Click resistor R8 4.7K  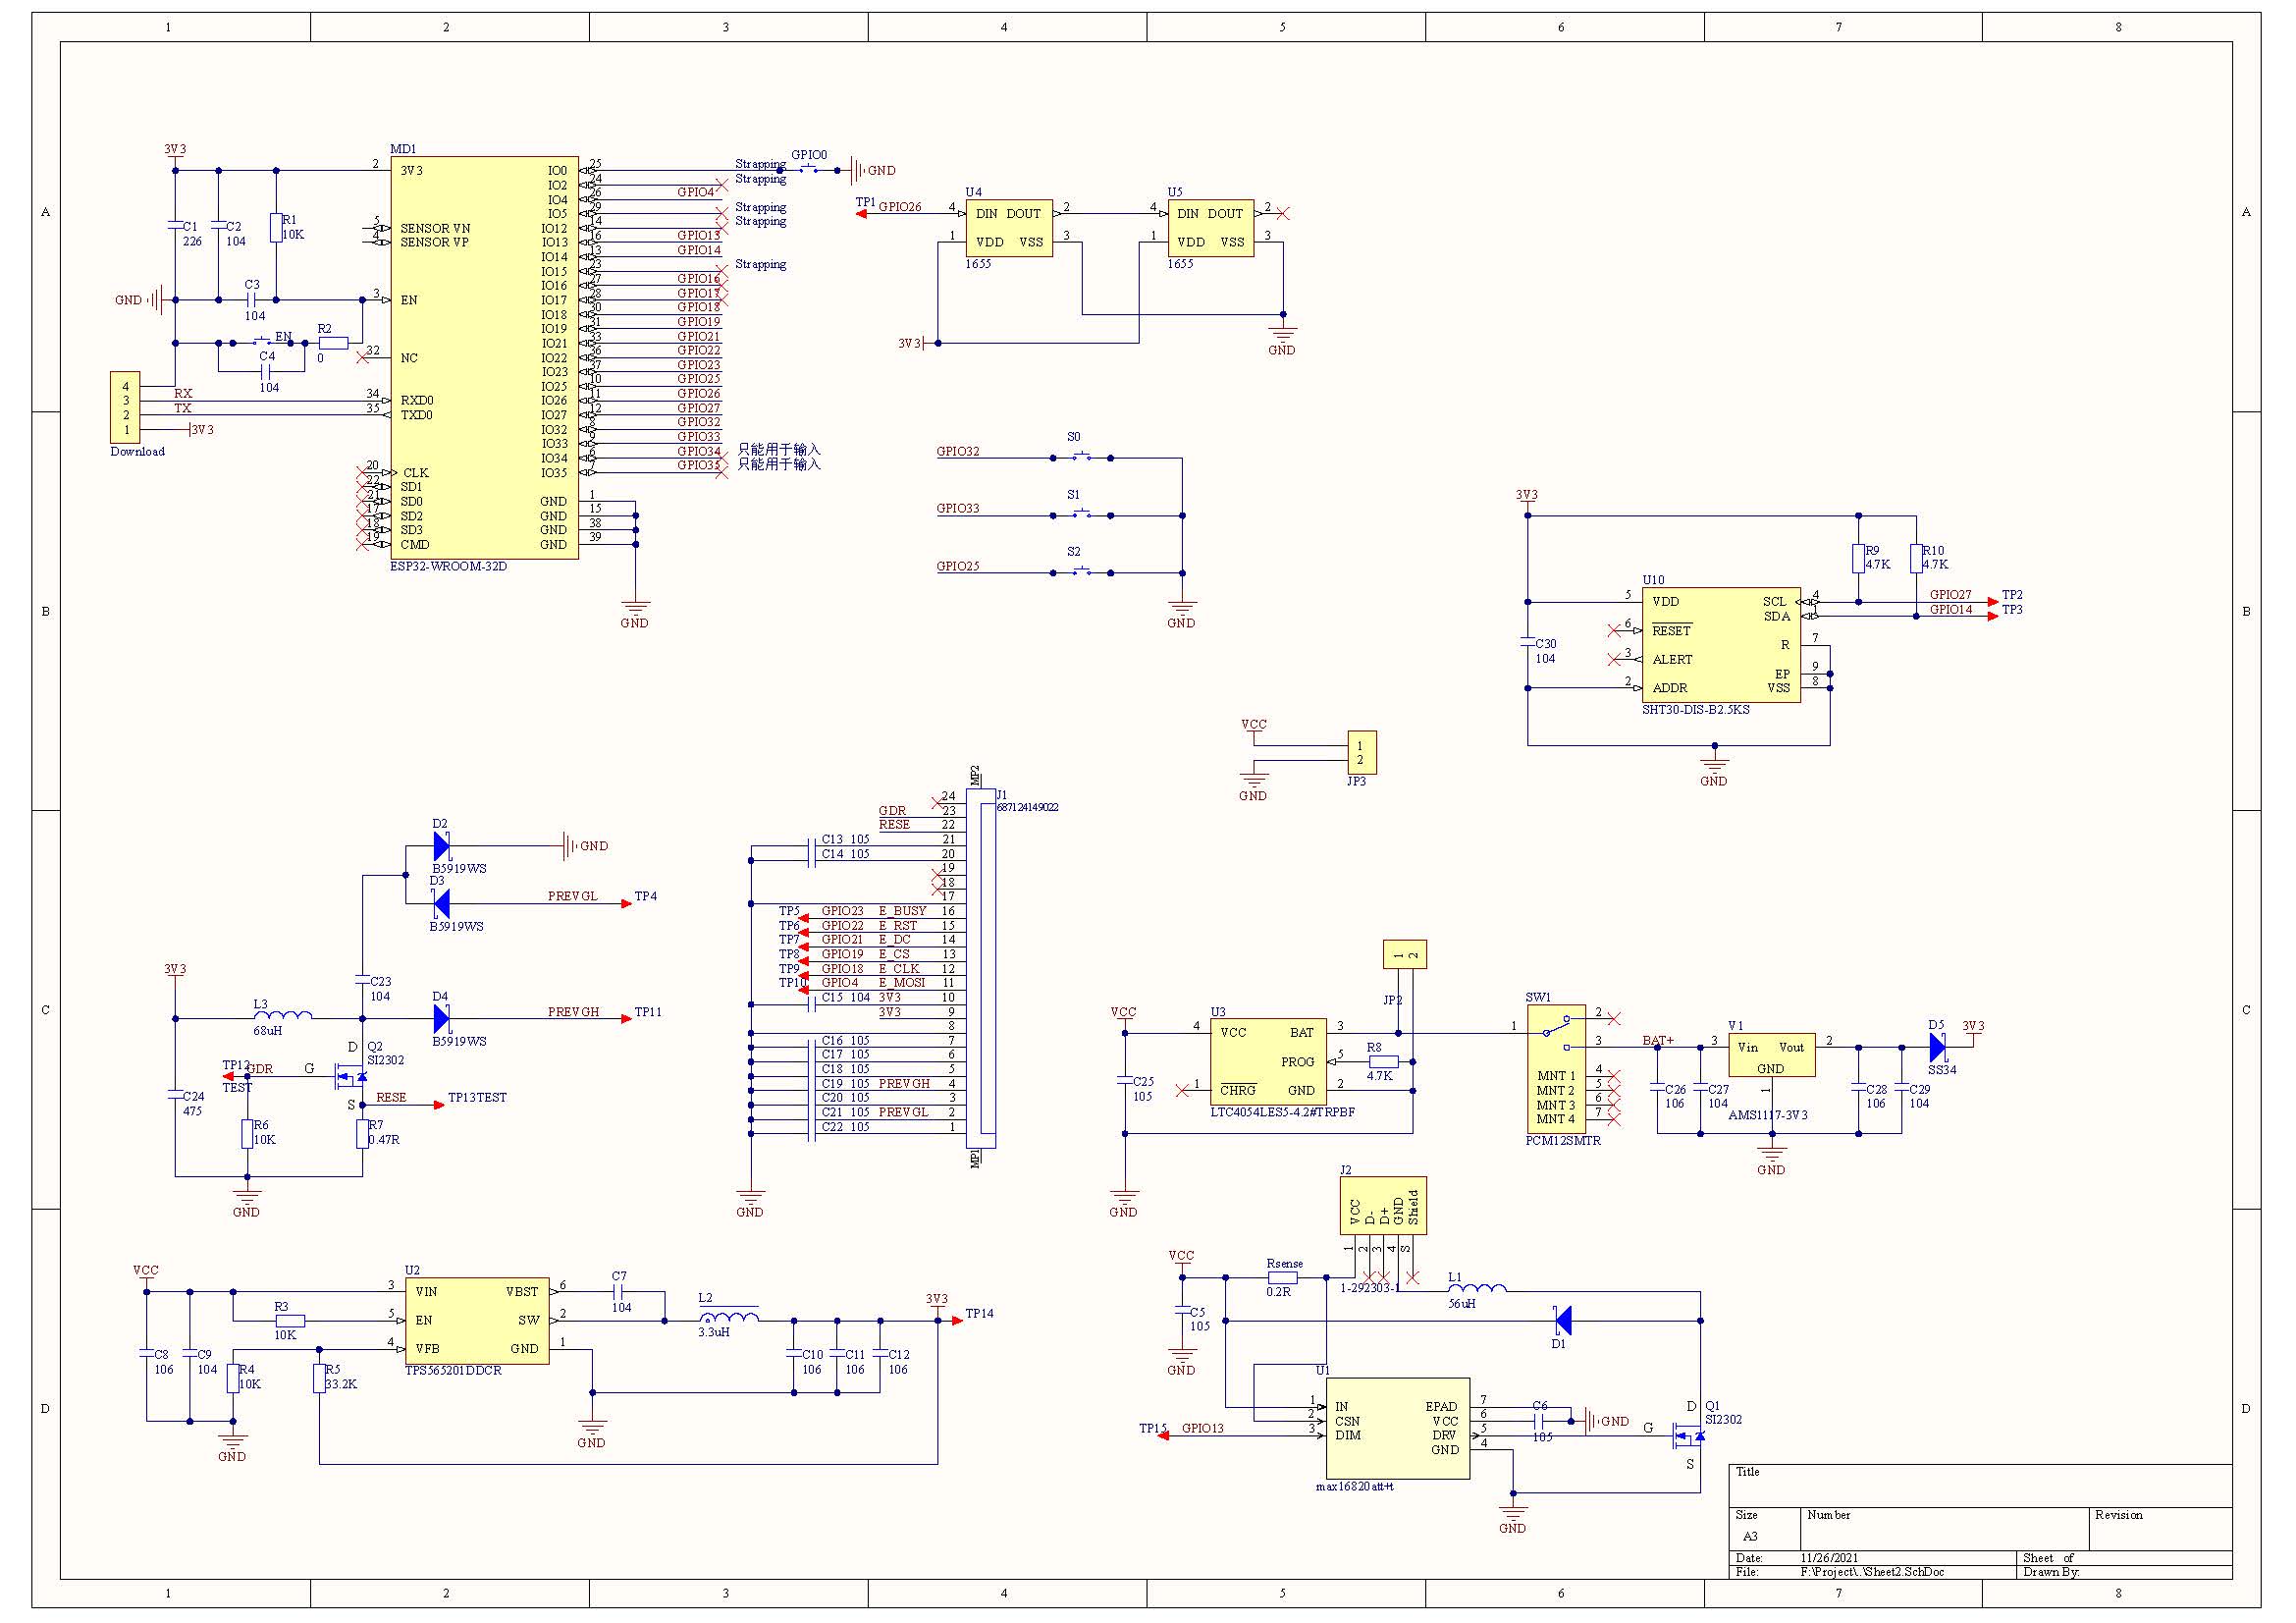[x=1383, y=1062]
